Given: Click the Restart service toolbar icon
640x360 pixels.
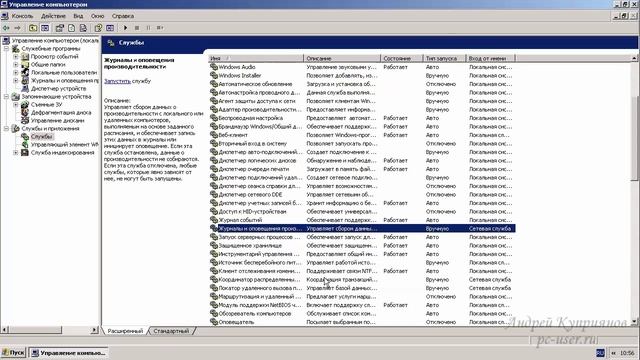Looking at the screenshot, I should click(x=160, y=28).
